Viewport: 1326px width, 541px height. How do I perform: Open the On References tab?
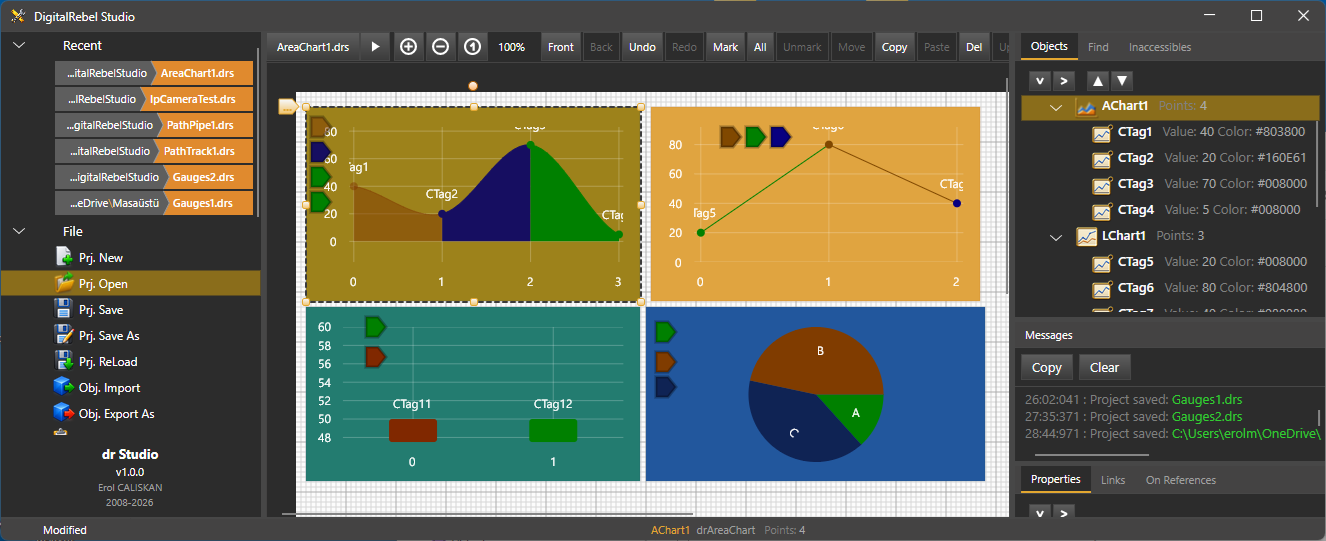(1181, 480)
